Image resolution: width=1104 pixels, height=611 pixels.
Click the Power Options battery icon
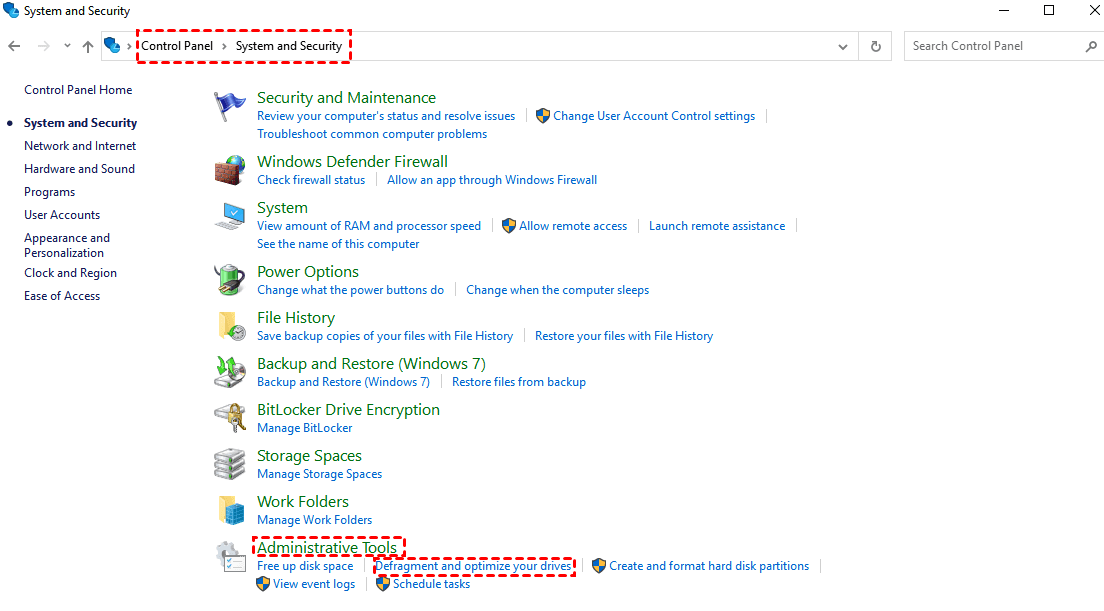click(230, 280)
